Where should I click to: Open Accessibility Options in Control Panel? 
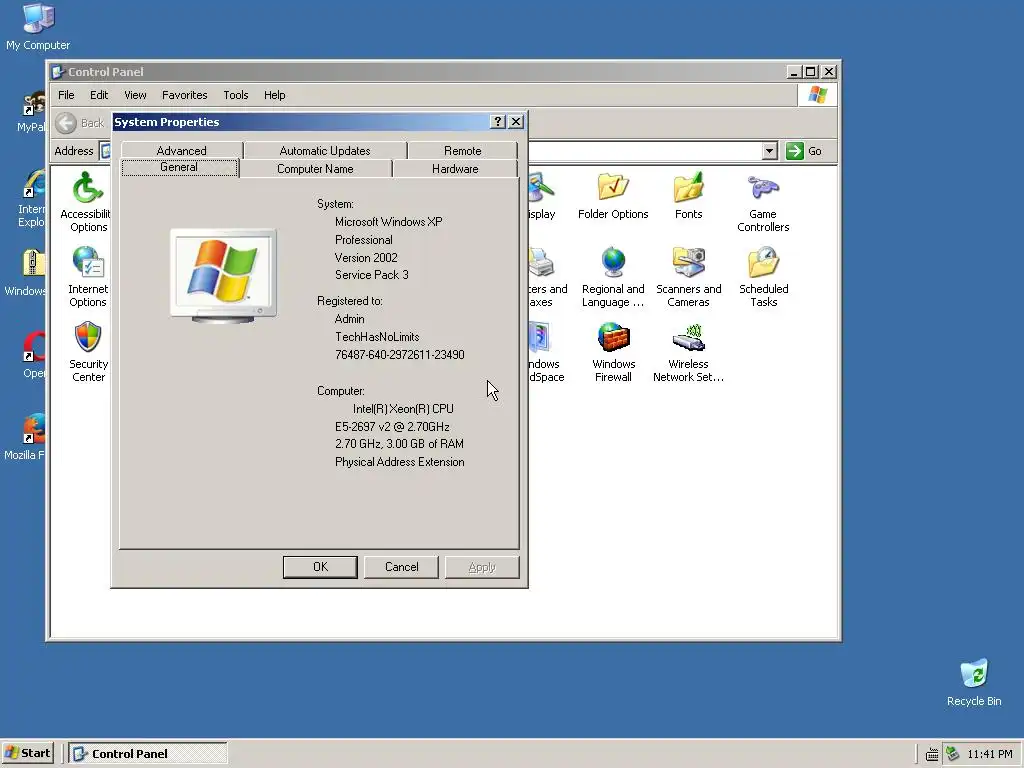click(87, 202)
